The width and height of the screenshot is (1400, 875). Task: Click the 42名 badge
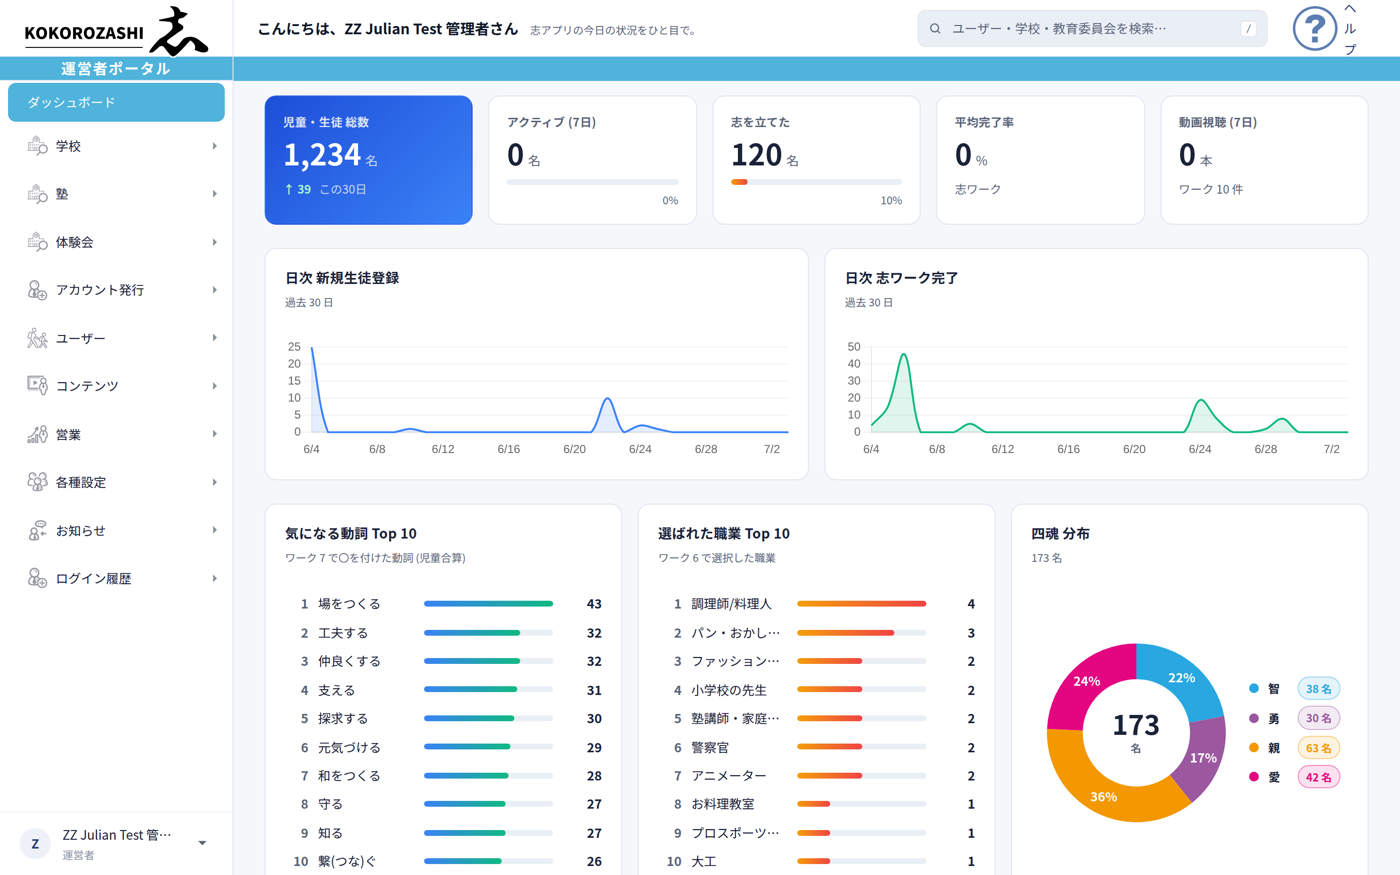(x=1318, y=777)
